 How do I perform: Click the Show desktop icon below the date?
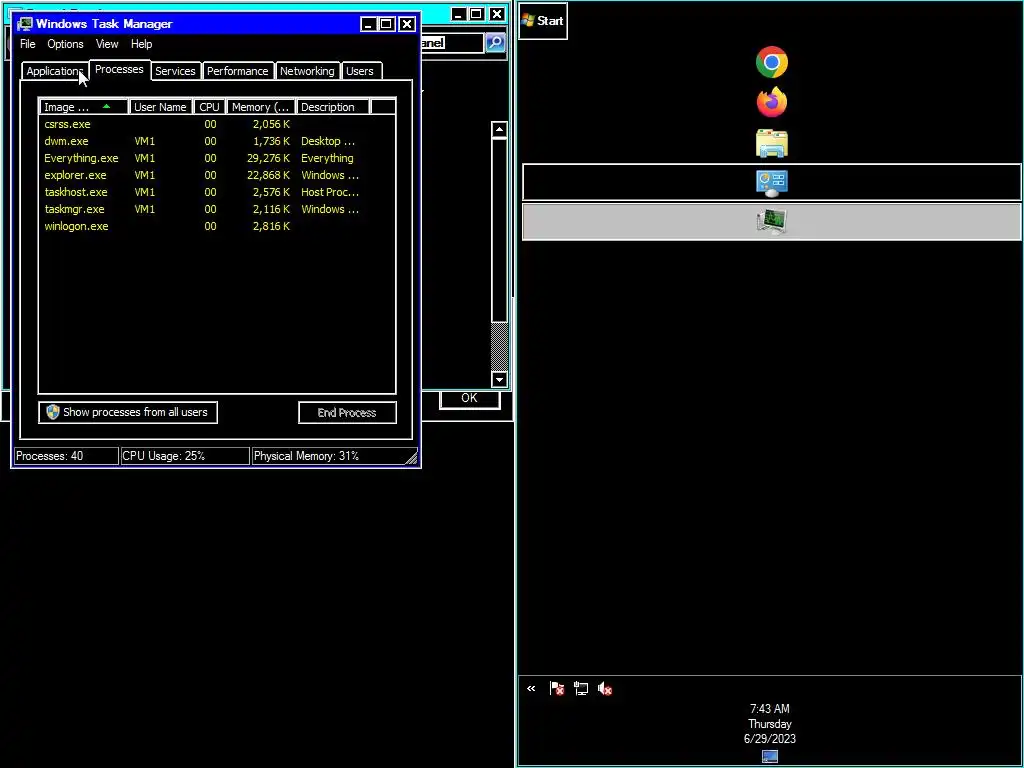(x=770, y=756)
